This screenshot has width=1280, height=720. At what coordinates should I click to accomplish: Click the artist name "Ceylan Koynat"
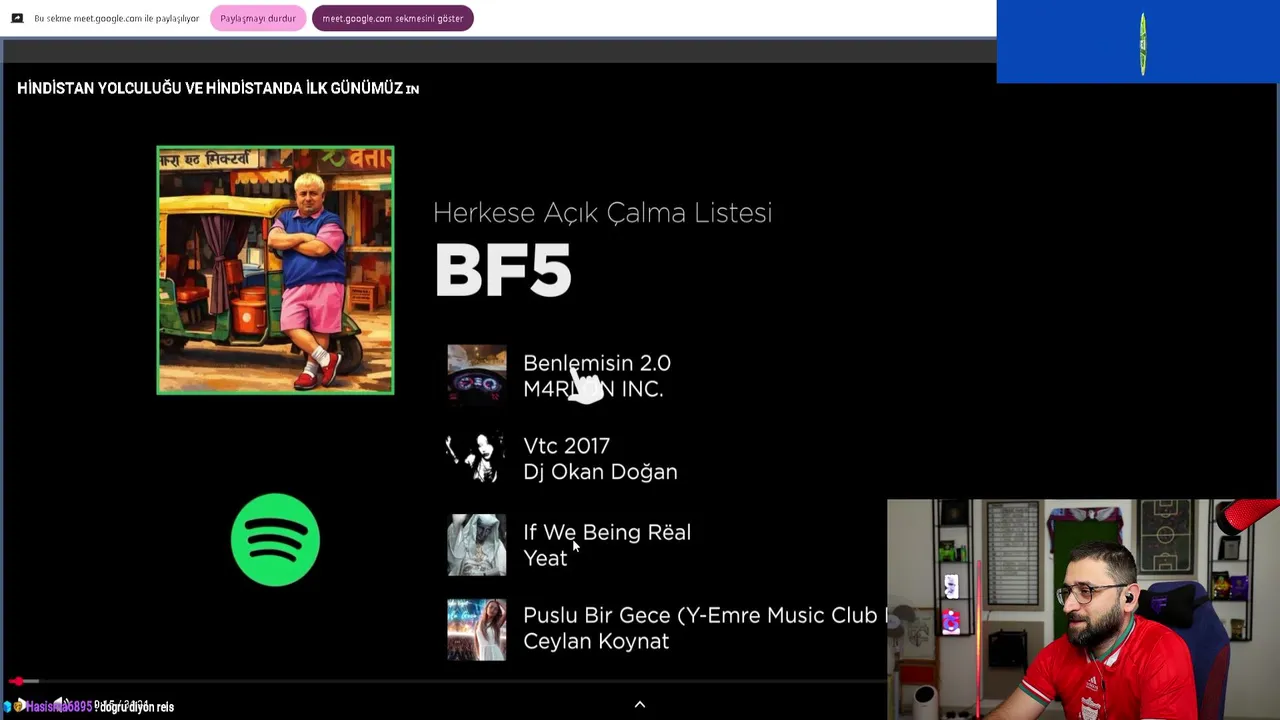596,641
